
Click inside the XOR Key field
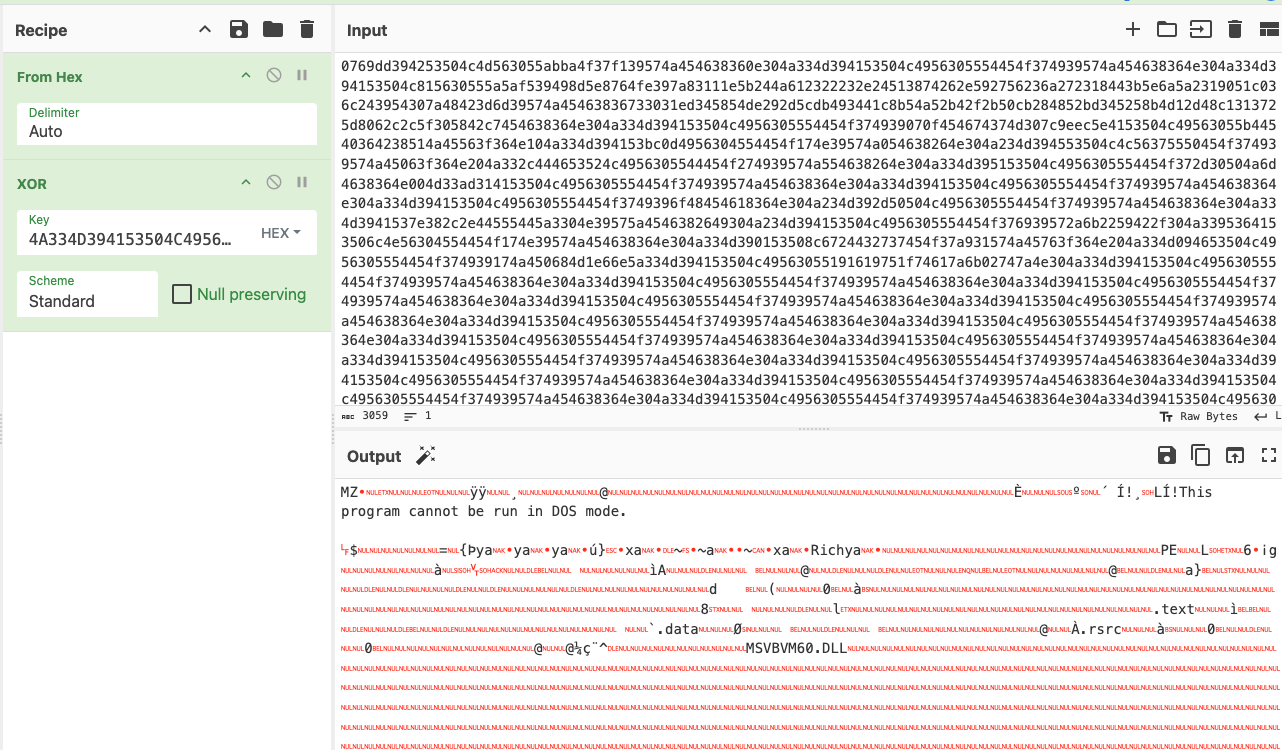pos(130,240)
